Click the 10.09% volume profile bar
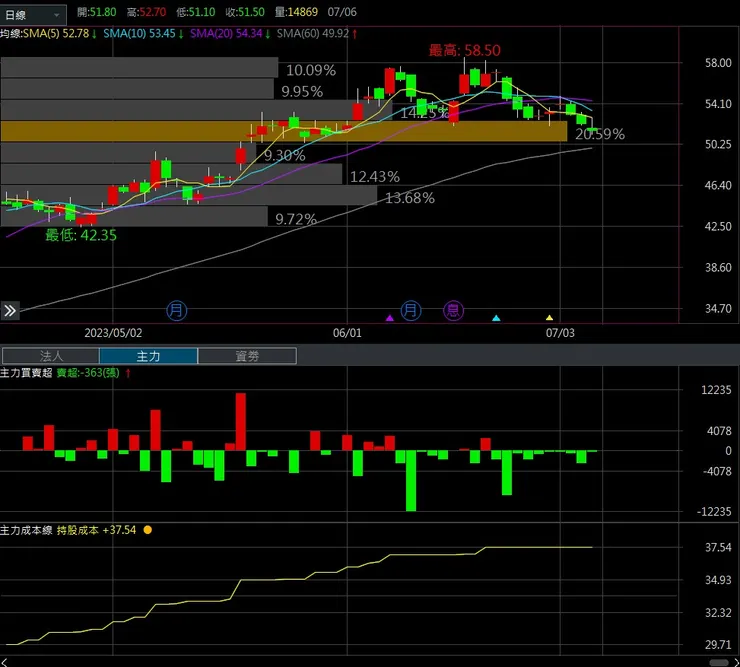This screenshot has height=667, width=740. (139, 68)
